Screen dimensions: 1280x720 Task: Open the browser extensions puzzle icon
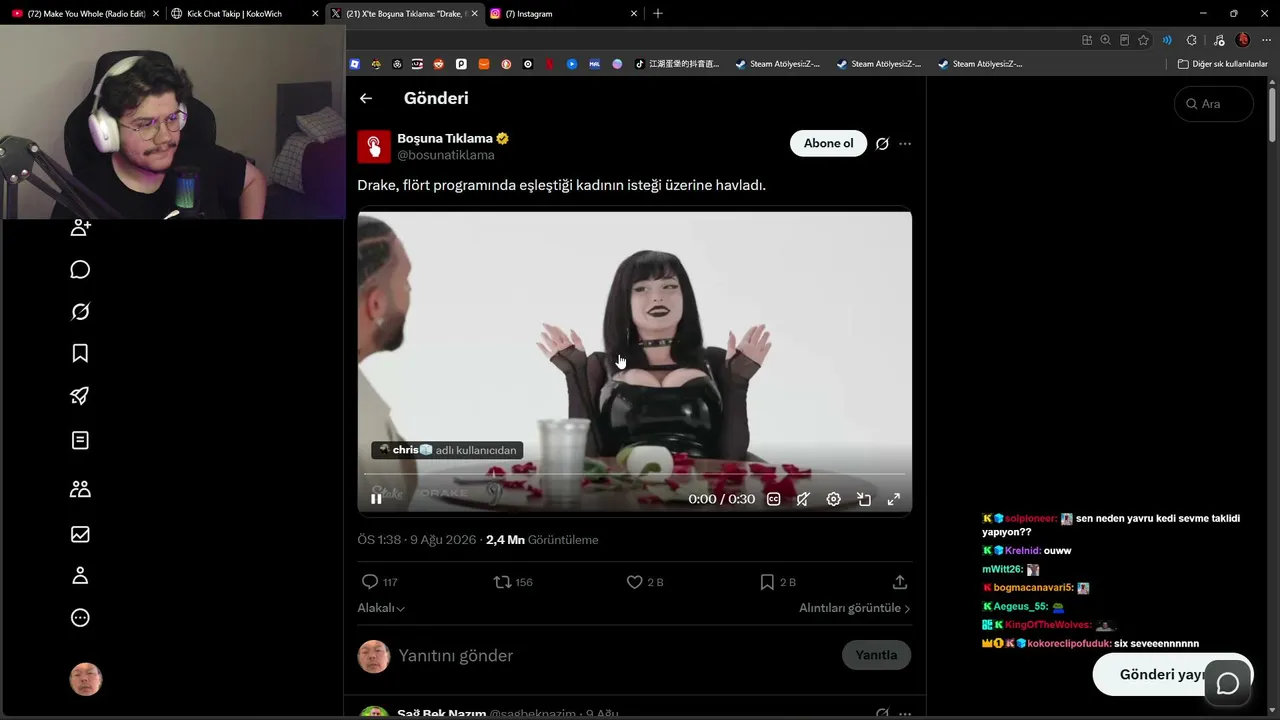pyautogui.click(x=1191, y=40)
